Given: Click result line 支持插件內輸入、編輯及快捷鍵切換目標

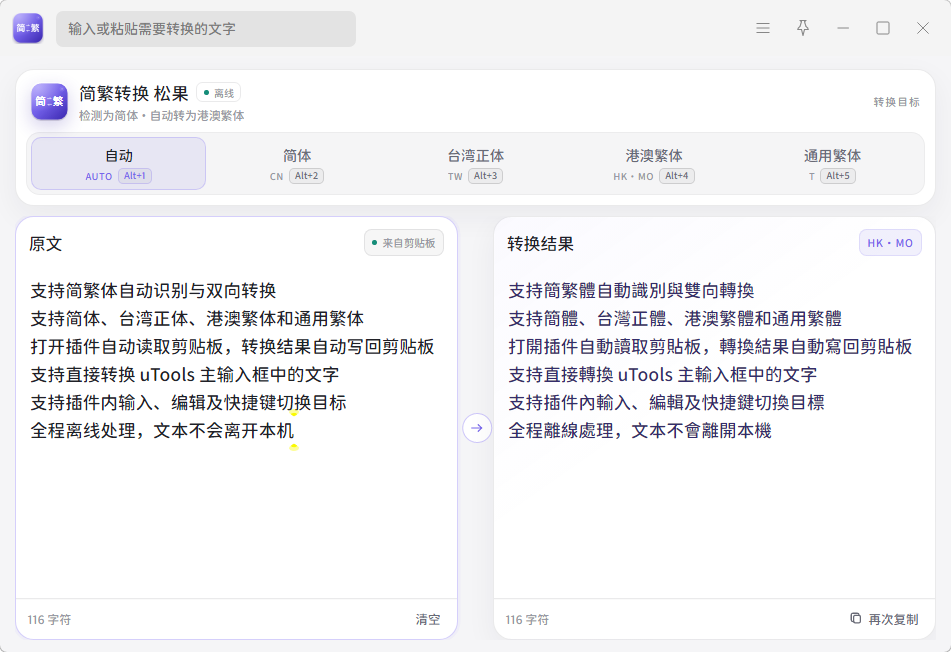Looking at the screenshot, I should (x=667, y=402).
